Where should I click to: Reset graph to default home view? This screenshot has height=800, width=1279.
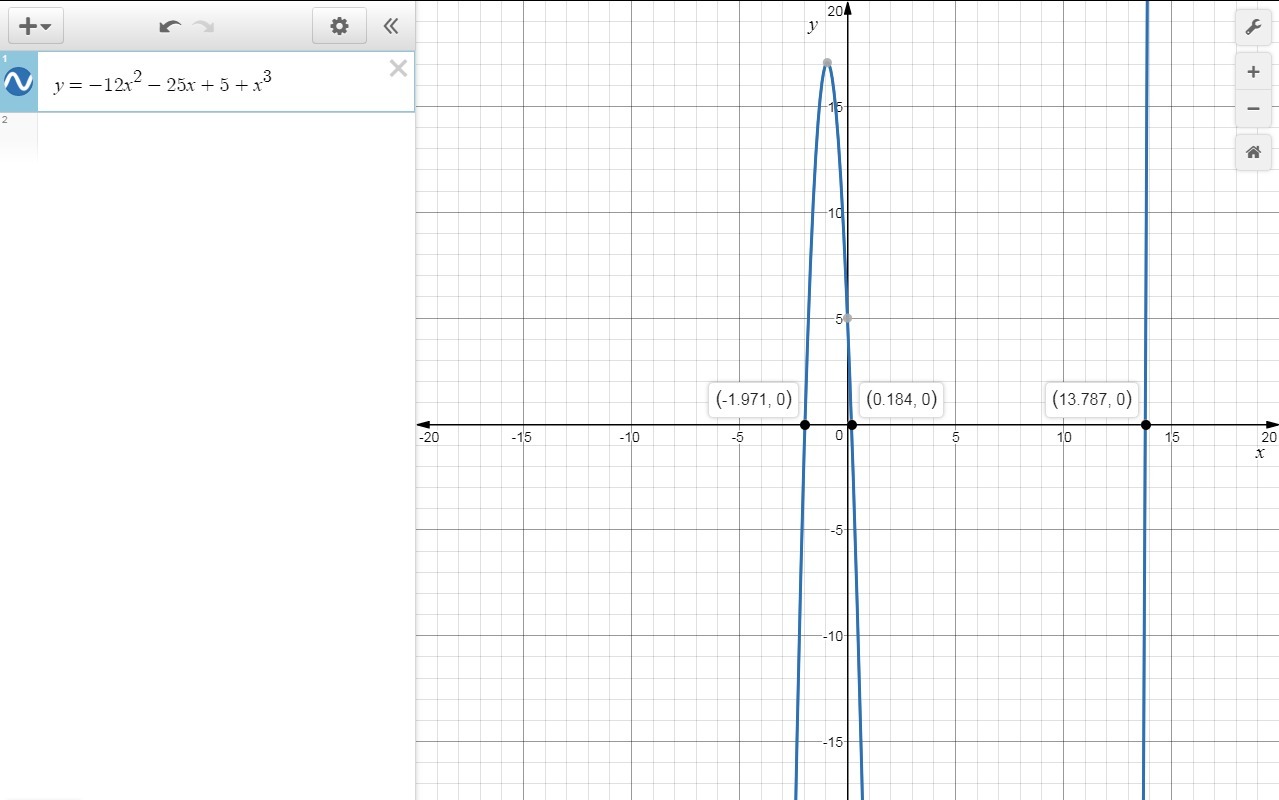pyautogui.click(x=1253, y=152)
